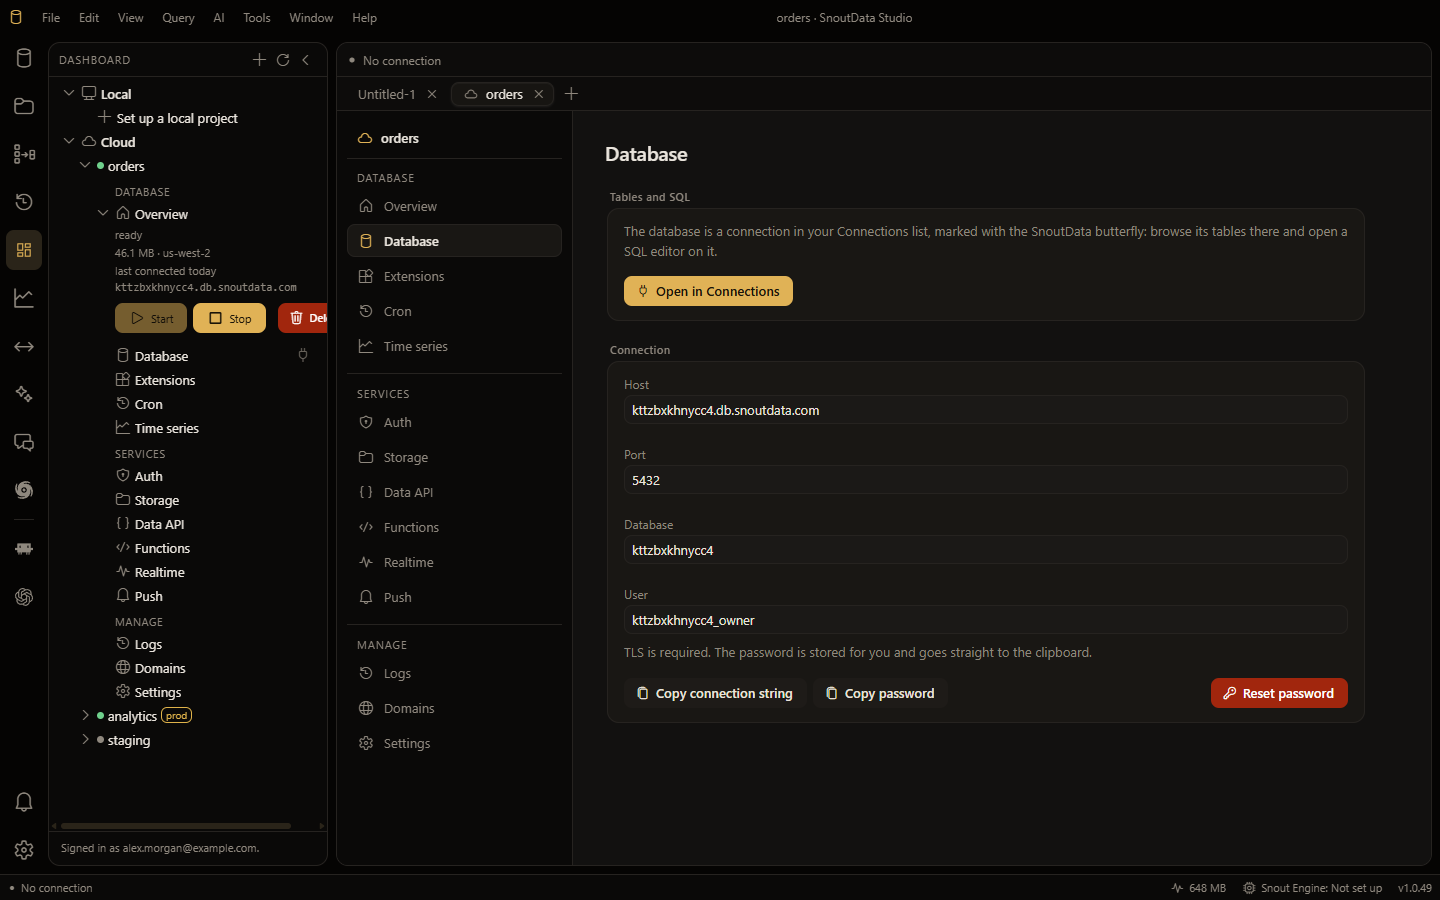Select Domains in the orders side menu
1440x900 pixels.
coord(454,708)
